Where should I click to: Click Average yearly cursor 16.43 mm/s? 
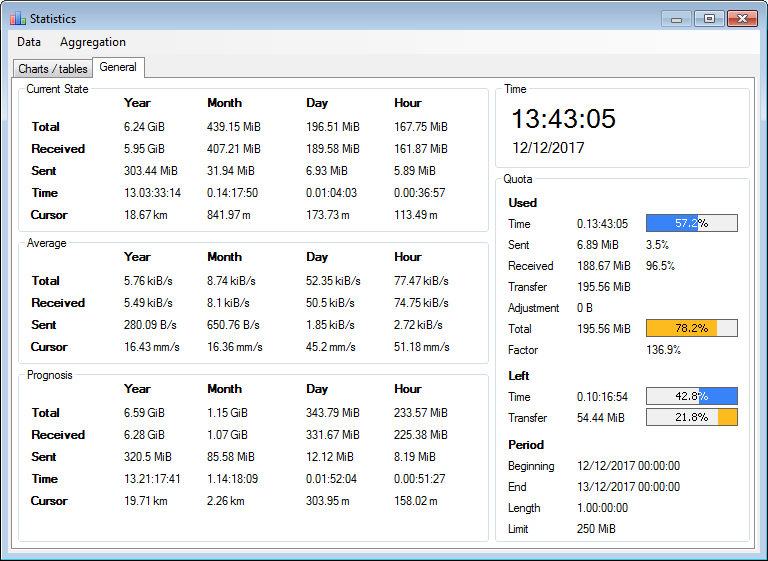point(152,347)
